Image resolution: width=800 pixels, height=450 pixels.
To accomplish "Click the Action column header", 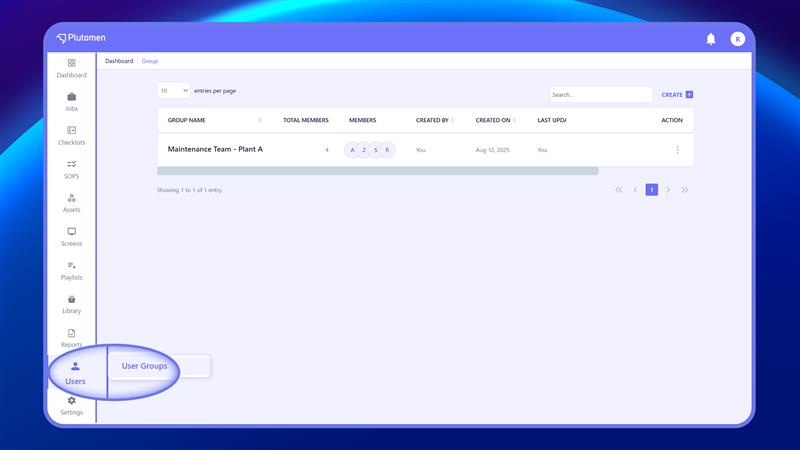I will [672, 120].
